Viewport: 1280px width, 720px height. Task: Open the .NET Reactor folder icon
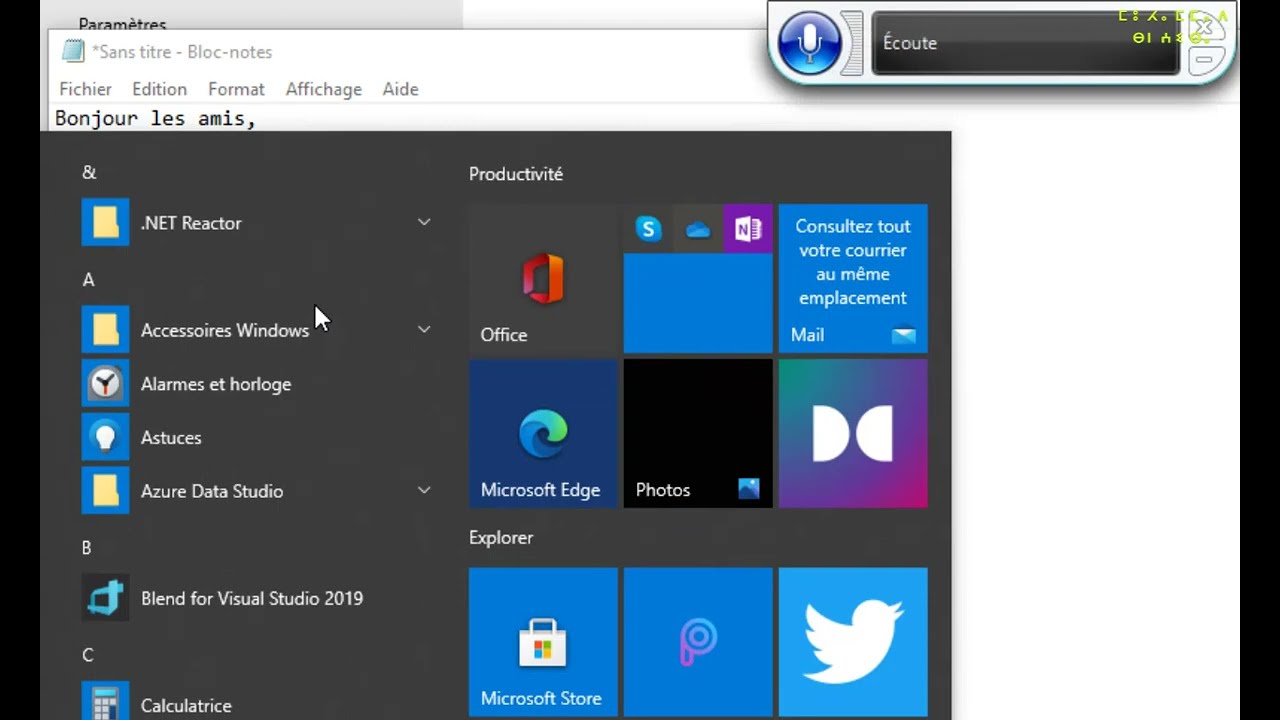pos(105,222)
